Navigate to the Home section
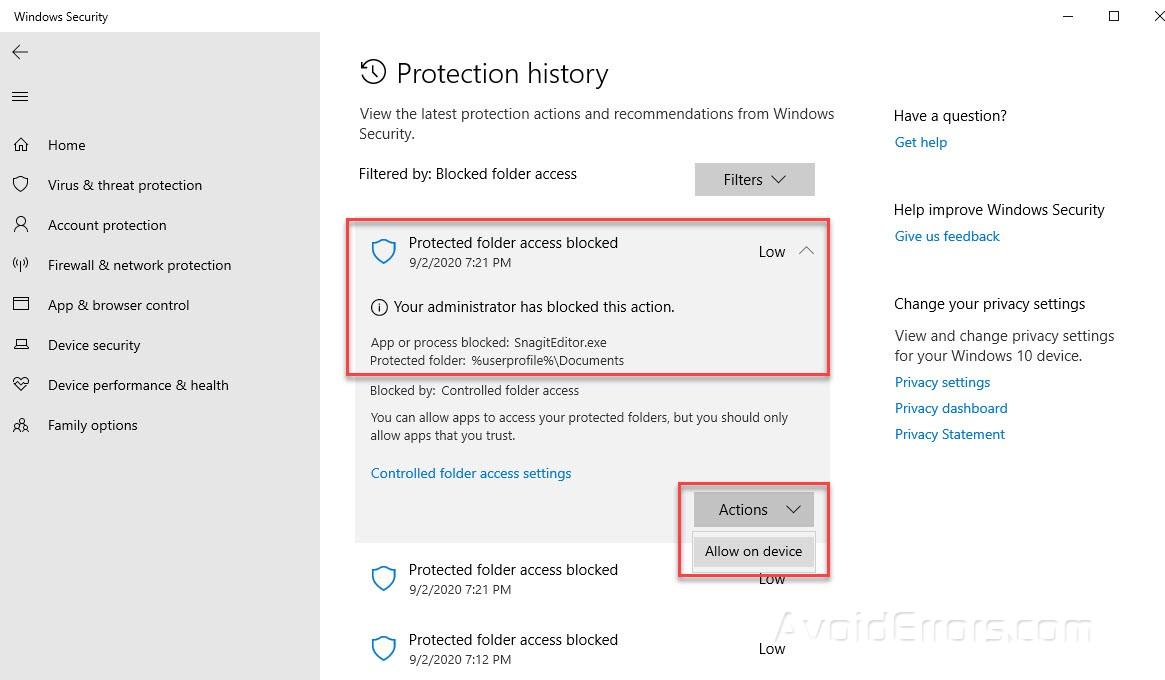 click(x=66, y=145)
